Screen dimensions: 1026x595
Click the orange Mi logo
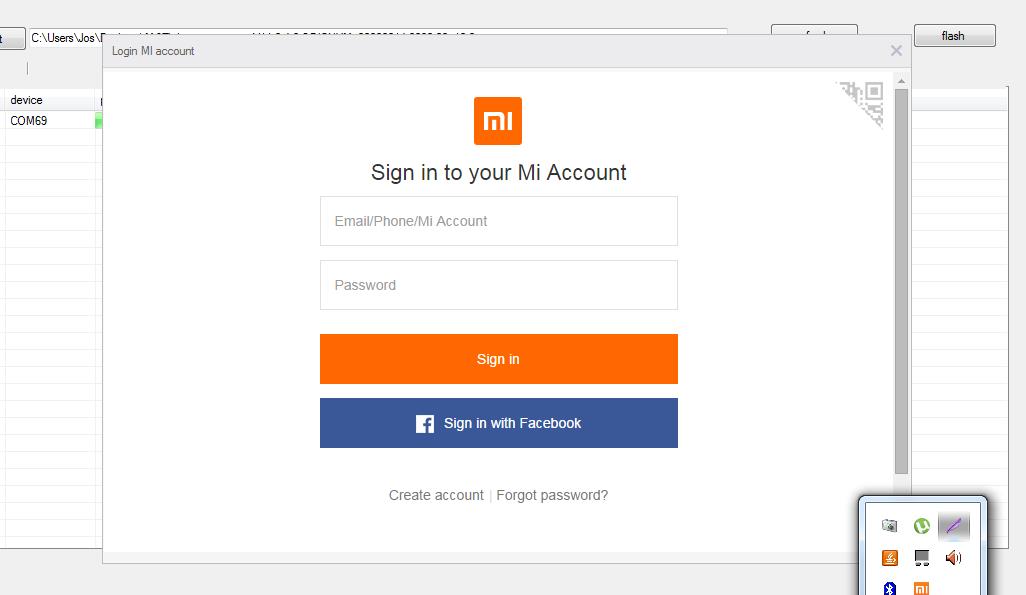(x=498, y=121)
